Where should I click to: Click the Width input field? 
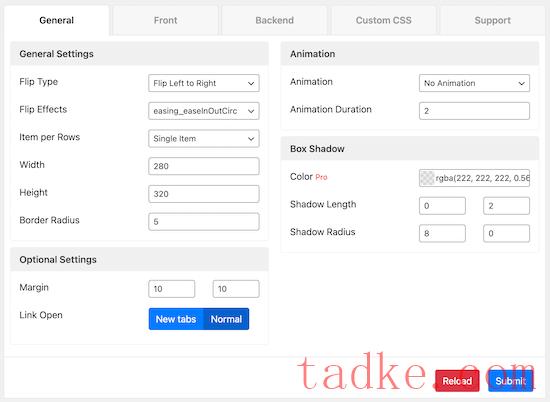[204, 166]
